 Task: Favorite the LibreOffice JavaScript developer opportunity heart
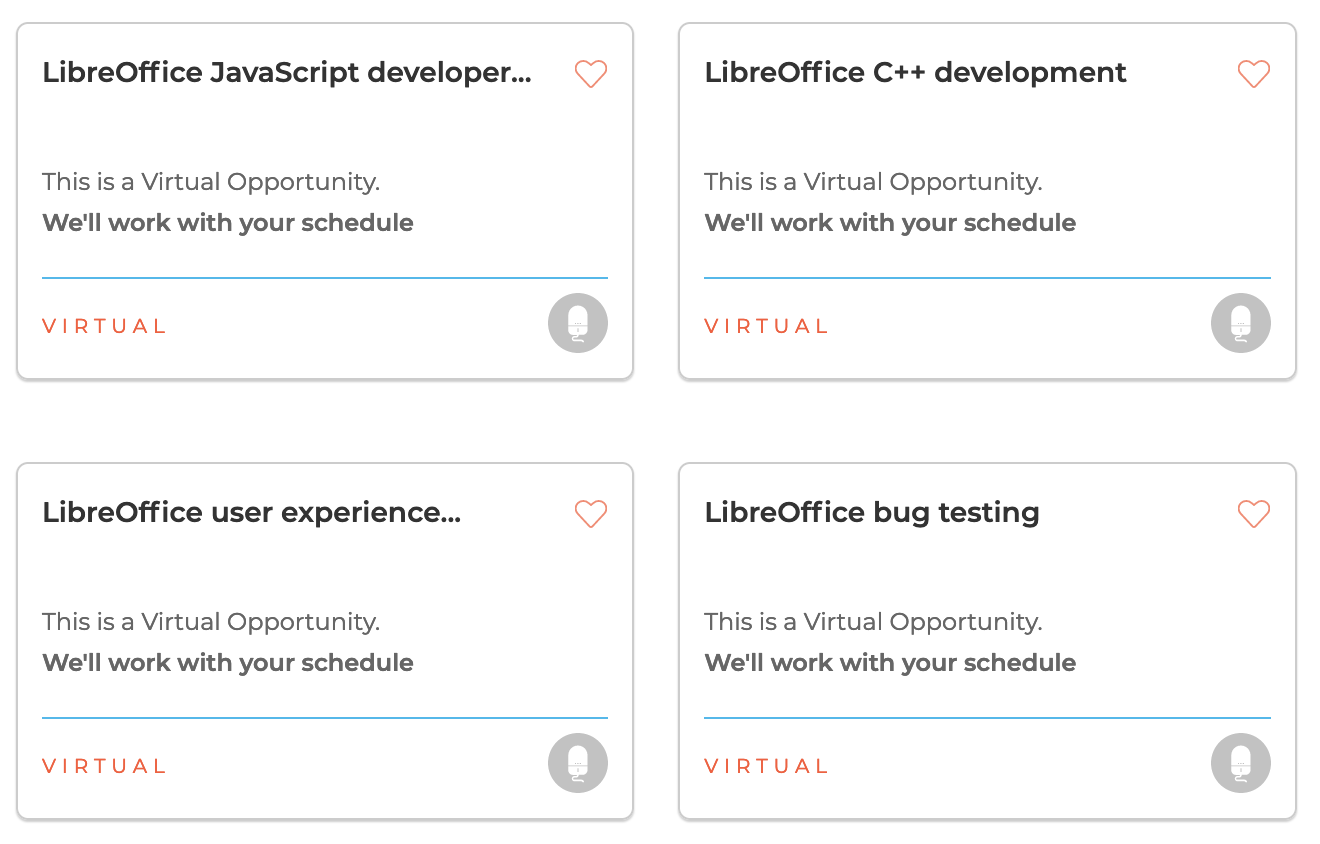591,74
